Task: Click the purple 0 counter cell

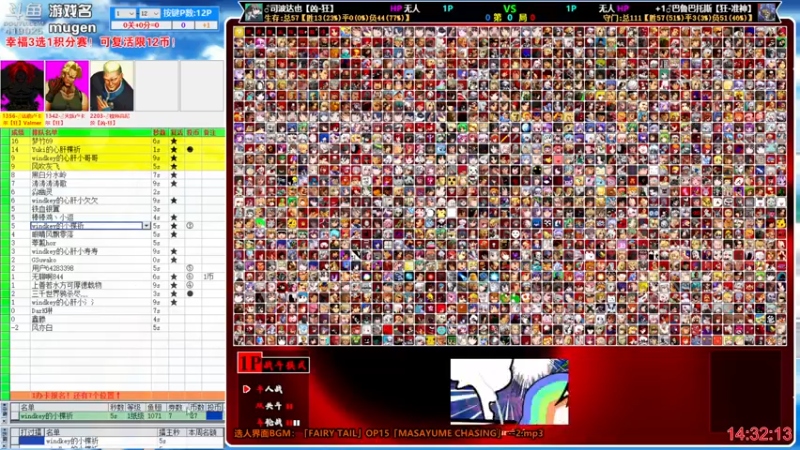Action: pyautogui.click(x=183, y=24)
